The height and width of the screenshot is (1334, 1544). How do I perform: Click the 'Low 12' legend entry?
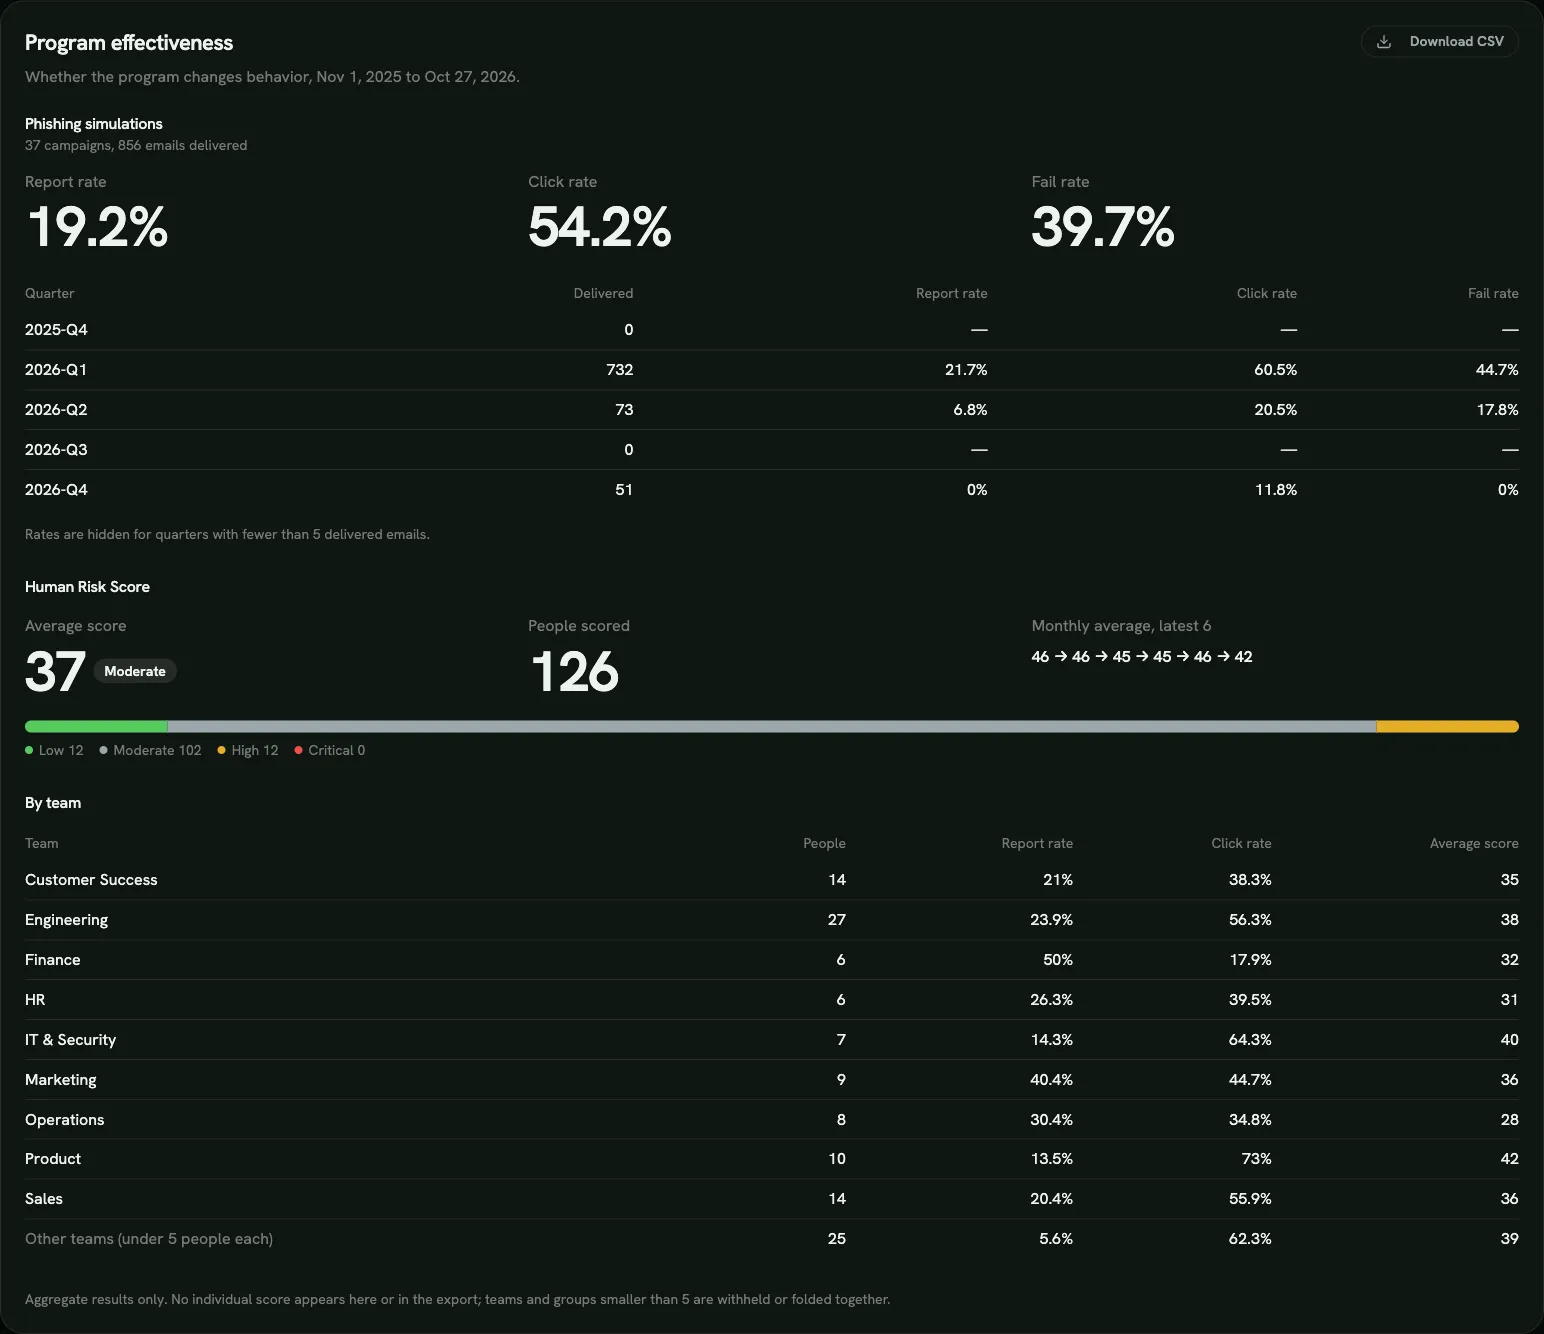[x=54, y=750]
